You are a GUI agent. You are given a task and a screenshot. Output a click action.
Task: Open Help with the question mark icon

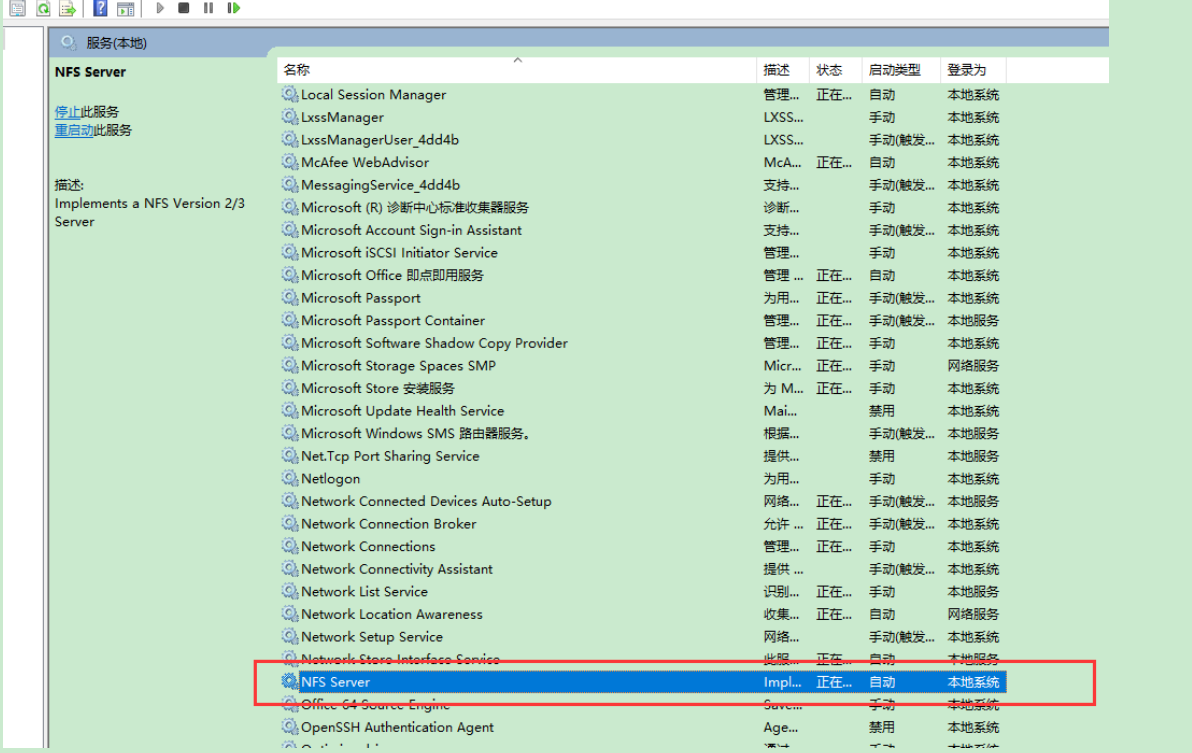[99, 8]
